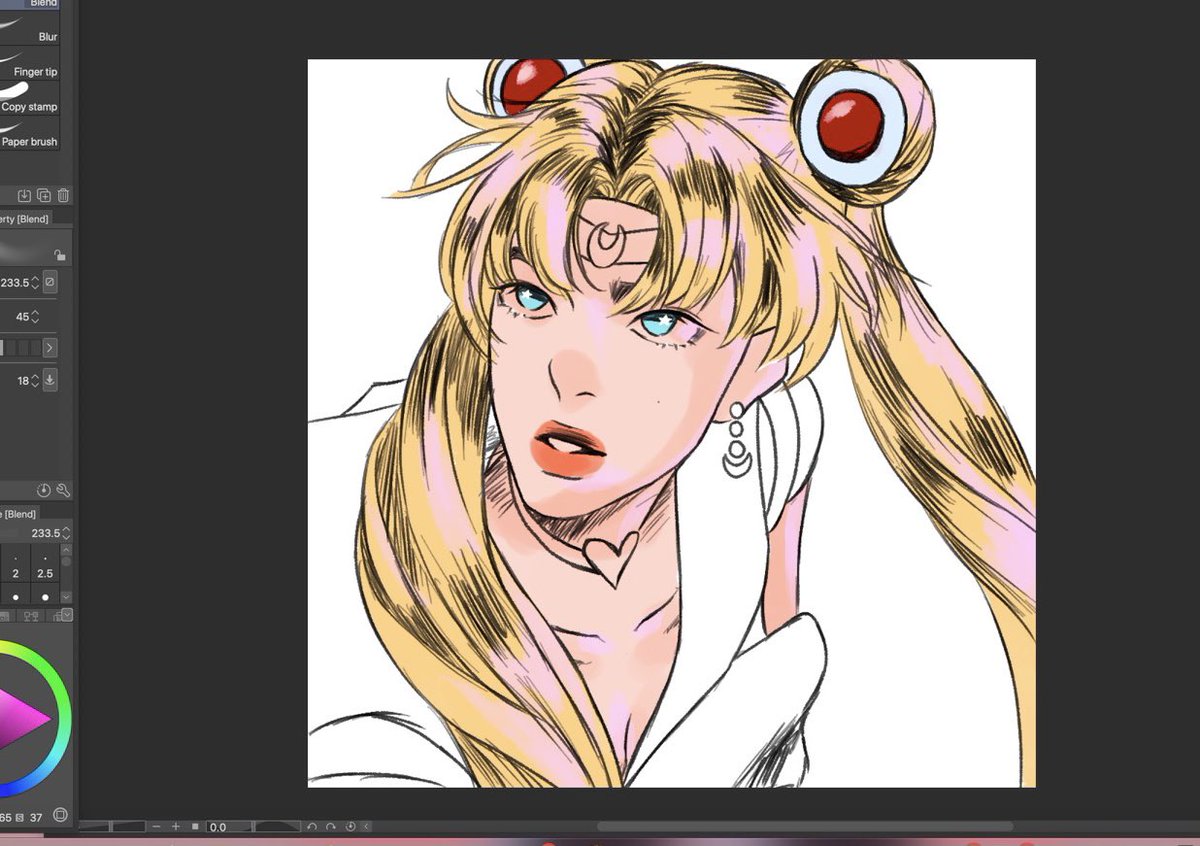This screenshot has width=1200, height=846.
Task: Click the rotation slider beside angle field
Action: [x=278, y=827]
